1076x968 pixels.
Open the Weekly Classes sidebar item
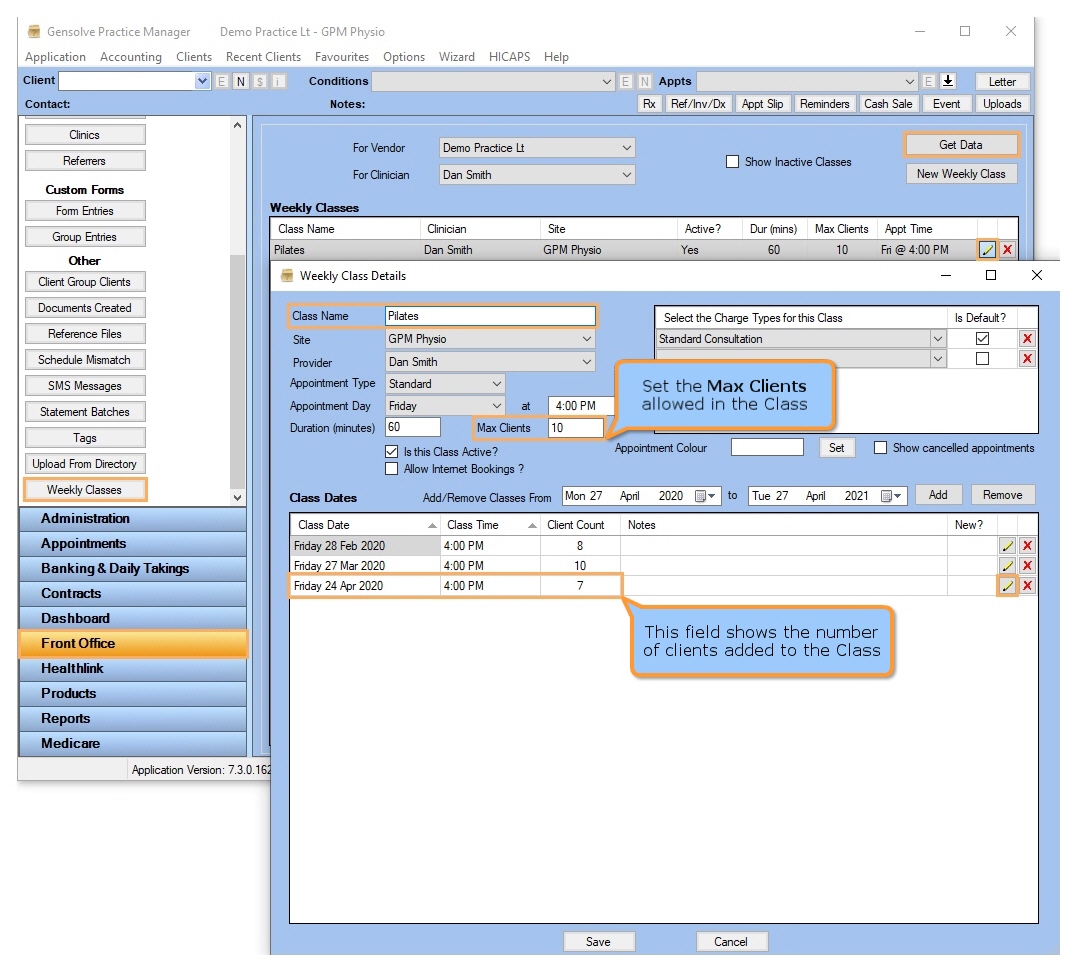84,490
